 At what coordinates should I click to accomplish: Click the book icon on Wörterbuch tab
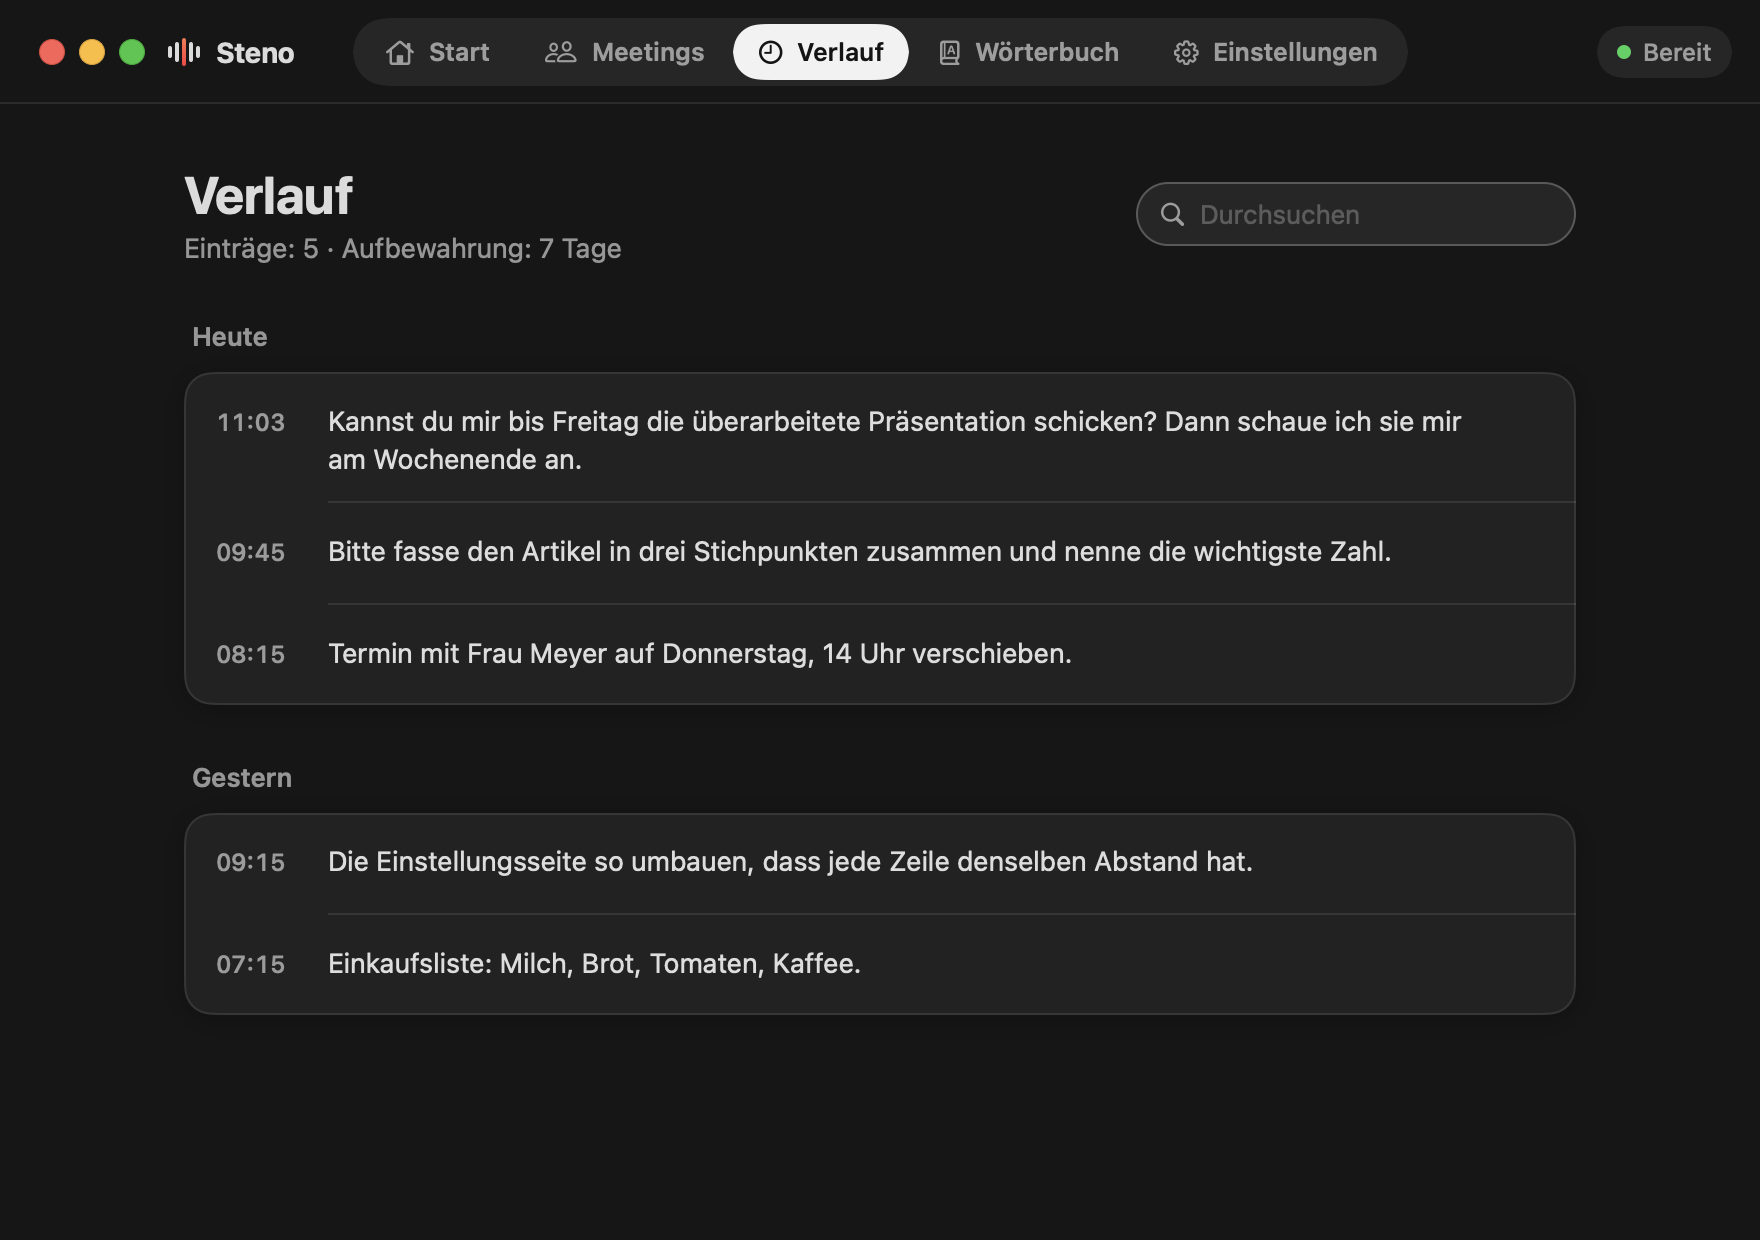point(949,52)
